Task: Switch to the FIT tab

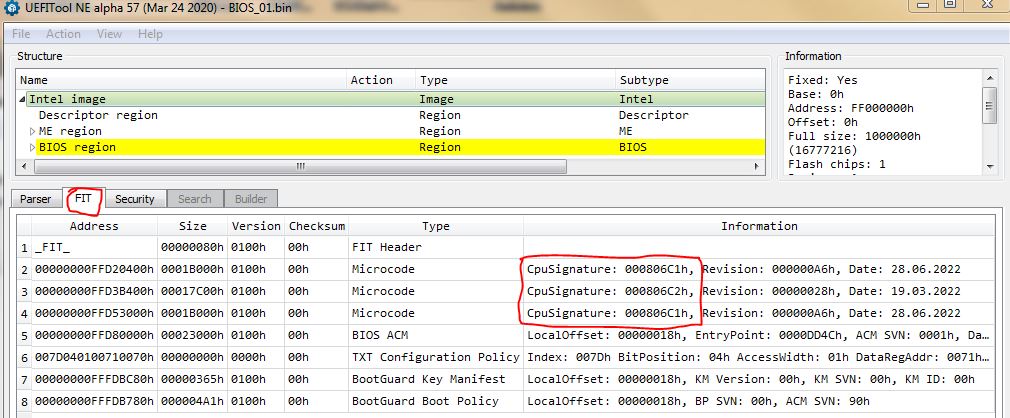Action: tap(83, 198)
